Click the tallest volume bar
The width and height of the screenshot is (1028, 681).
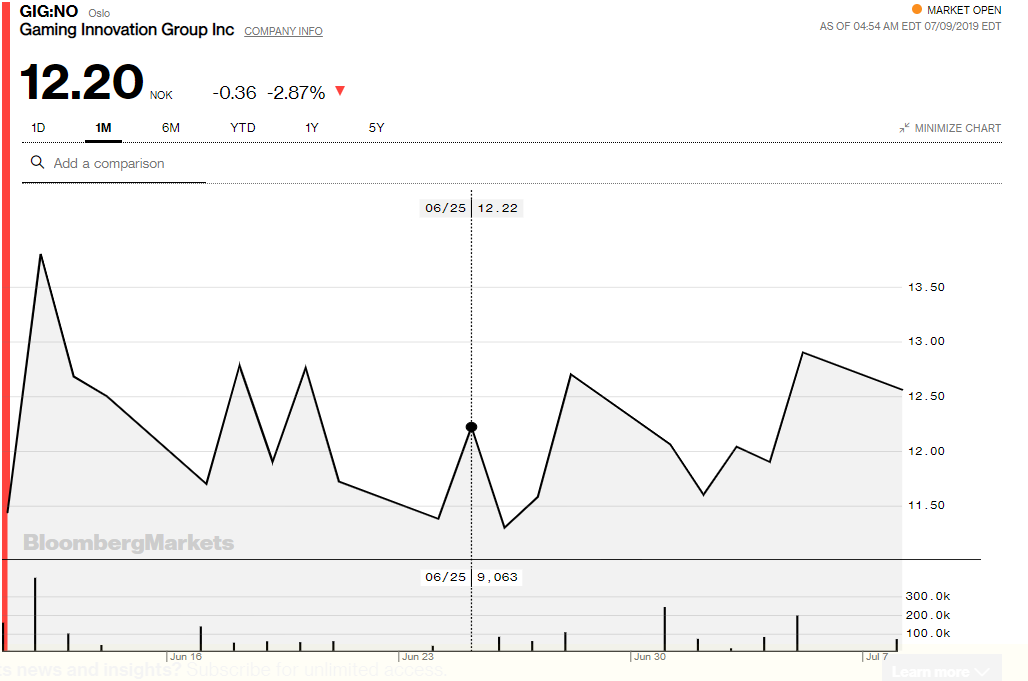[x=35, y=614]
